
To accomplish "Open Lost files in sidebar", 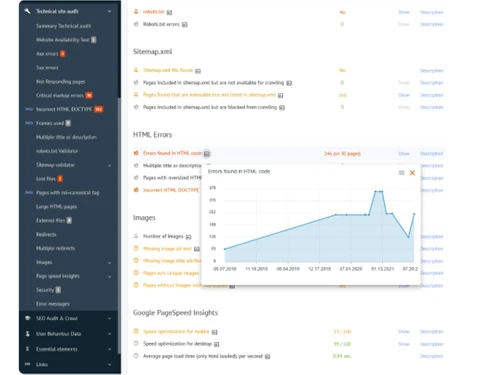I will (46, 179).
